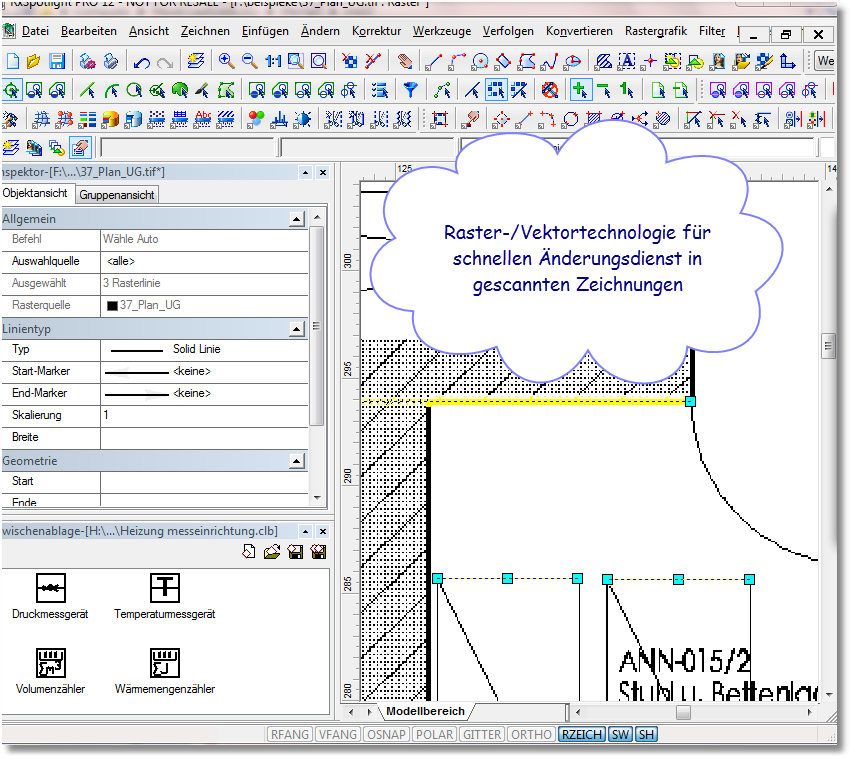The image size is (851, 759).
Task: Select the Pan hand tool
Action: coord(404,62)
